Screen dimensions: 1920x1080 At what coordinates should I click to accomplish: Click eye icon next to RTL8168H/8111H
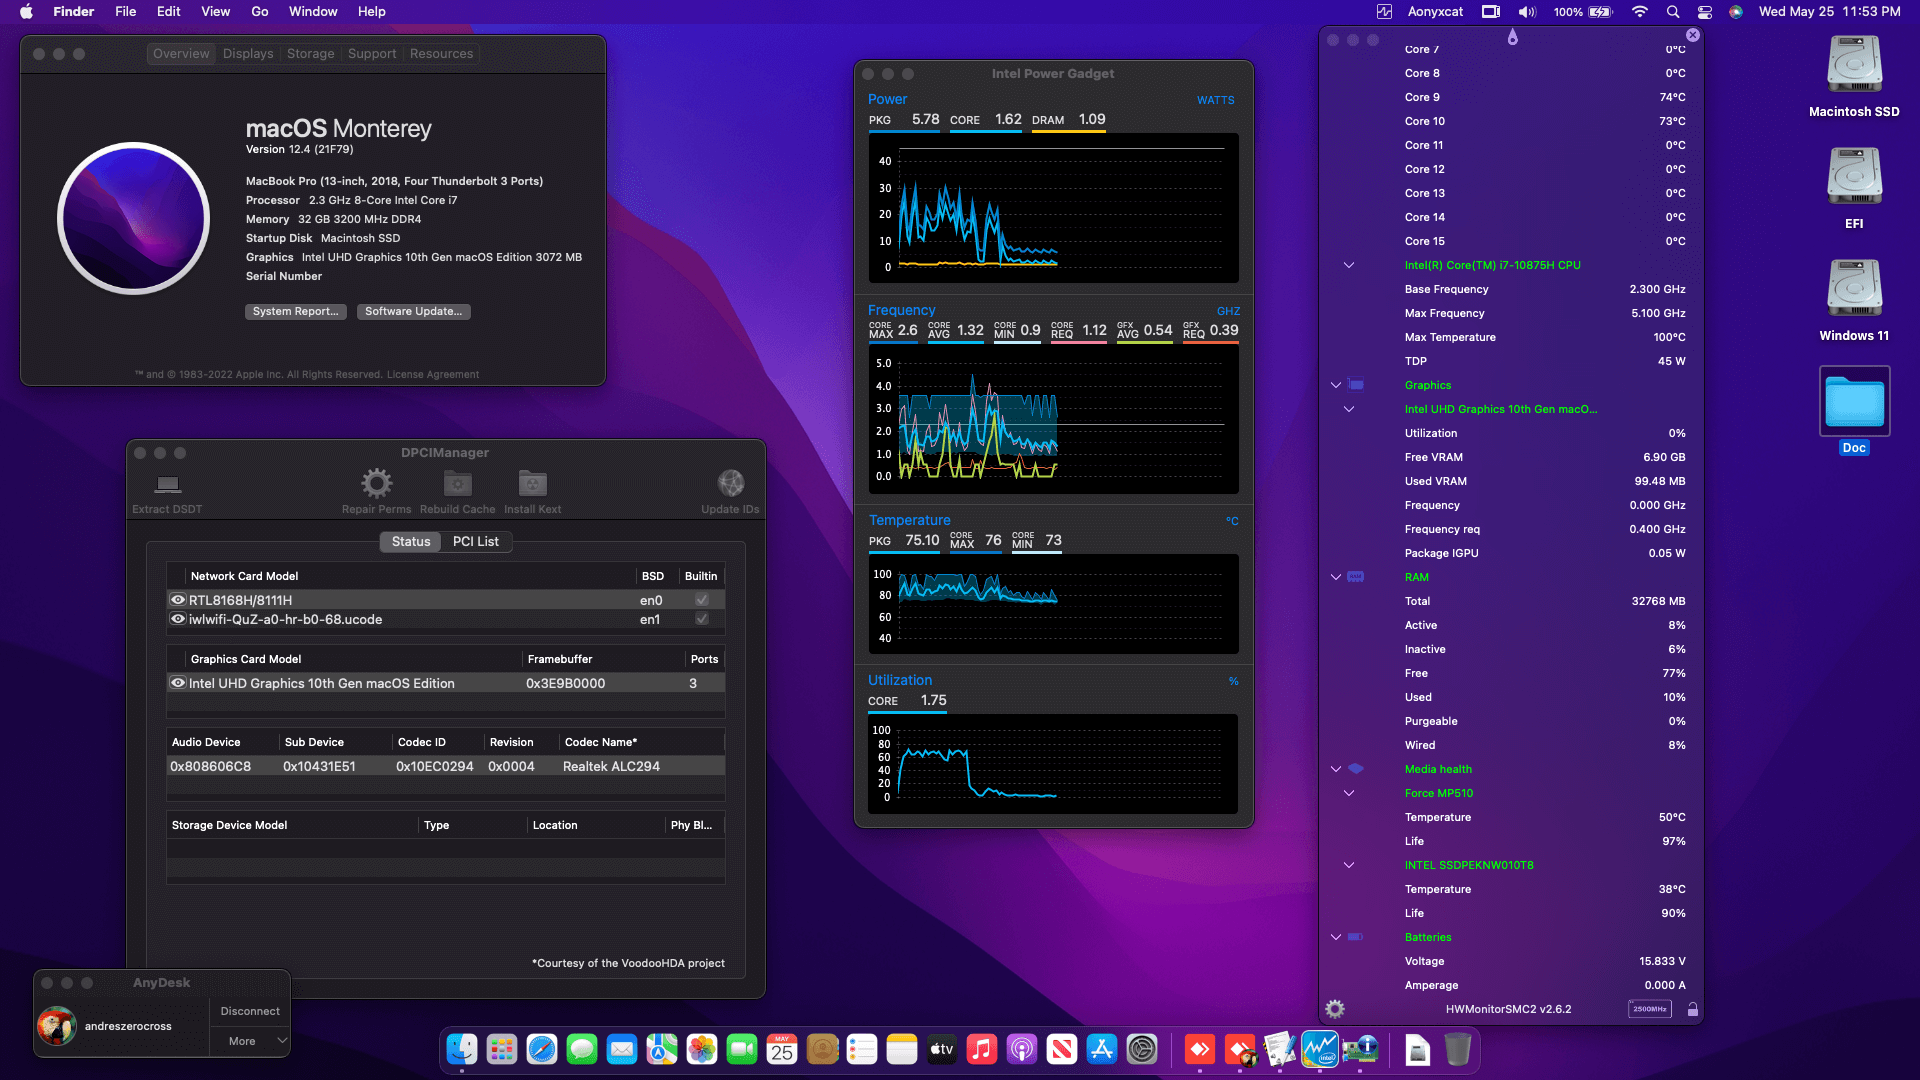(x=178, y=600)
